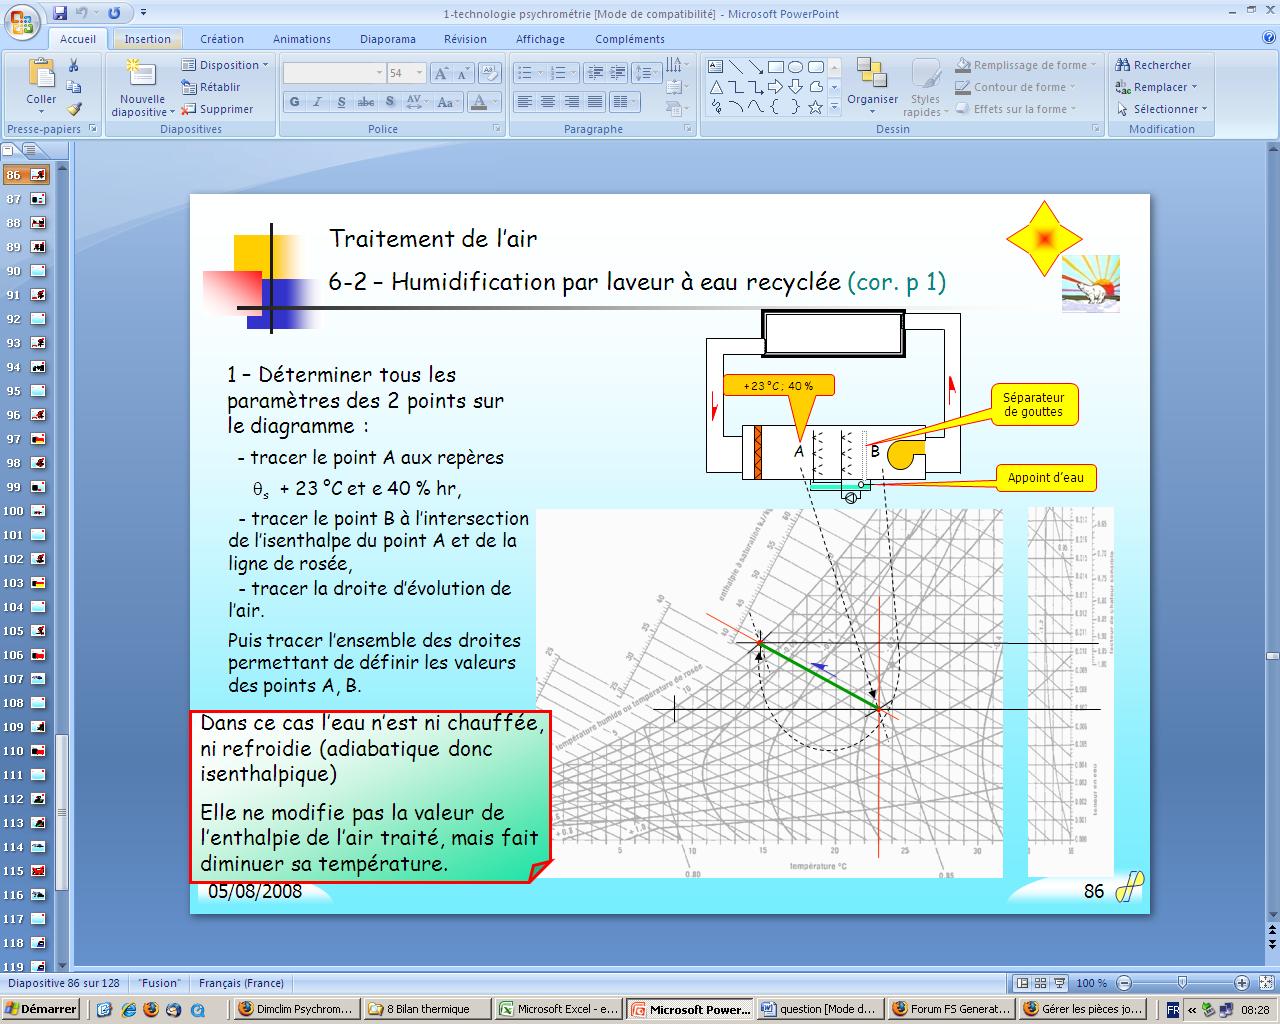The height and width of the screenshot is (1024, 1280).
Task: Repeat the last action in the quick access toolbar
Action: pyautogui.click(x=114, y=13)
